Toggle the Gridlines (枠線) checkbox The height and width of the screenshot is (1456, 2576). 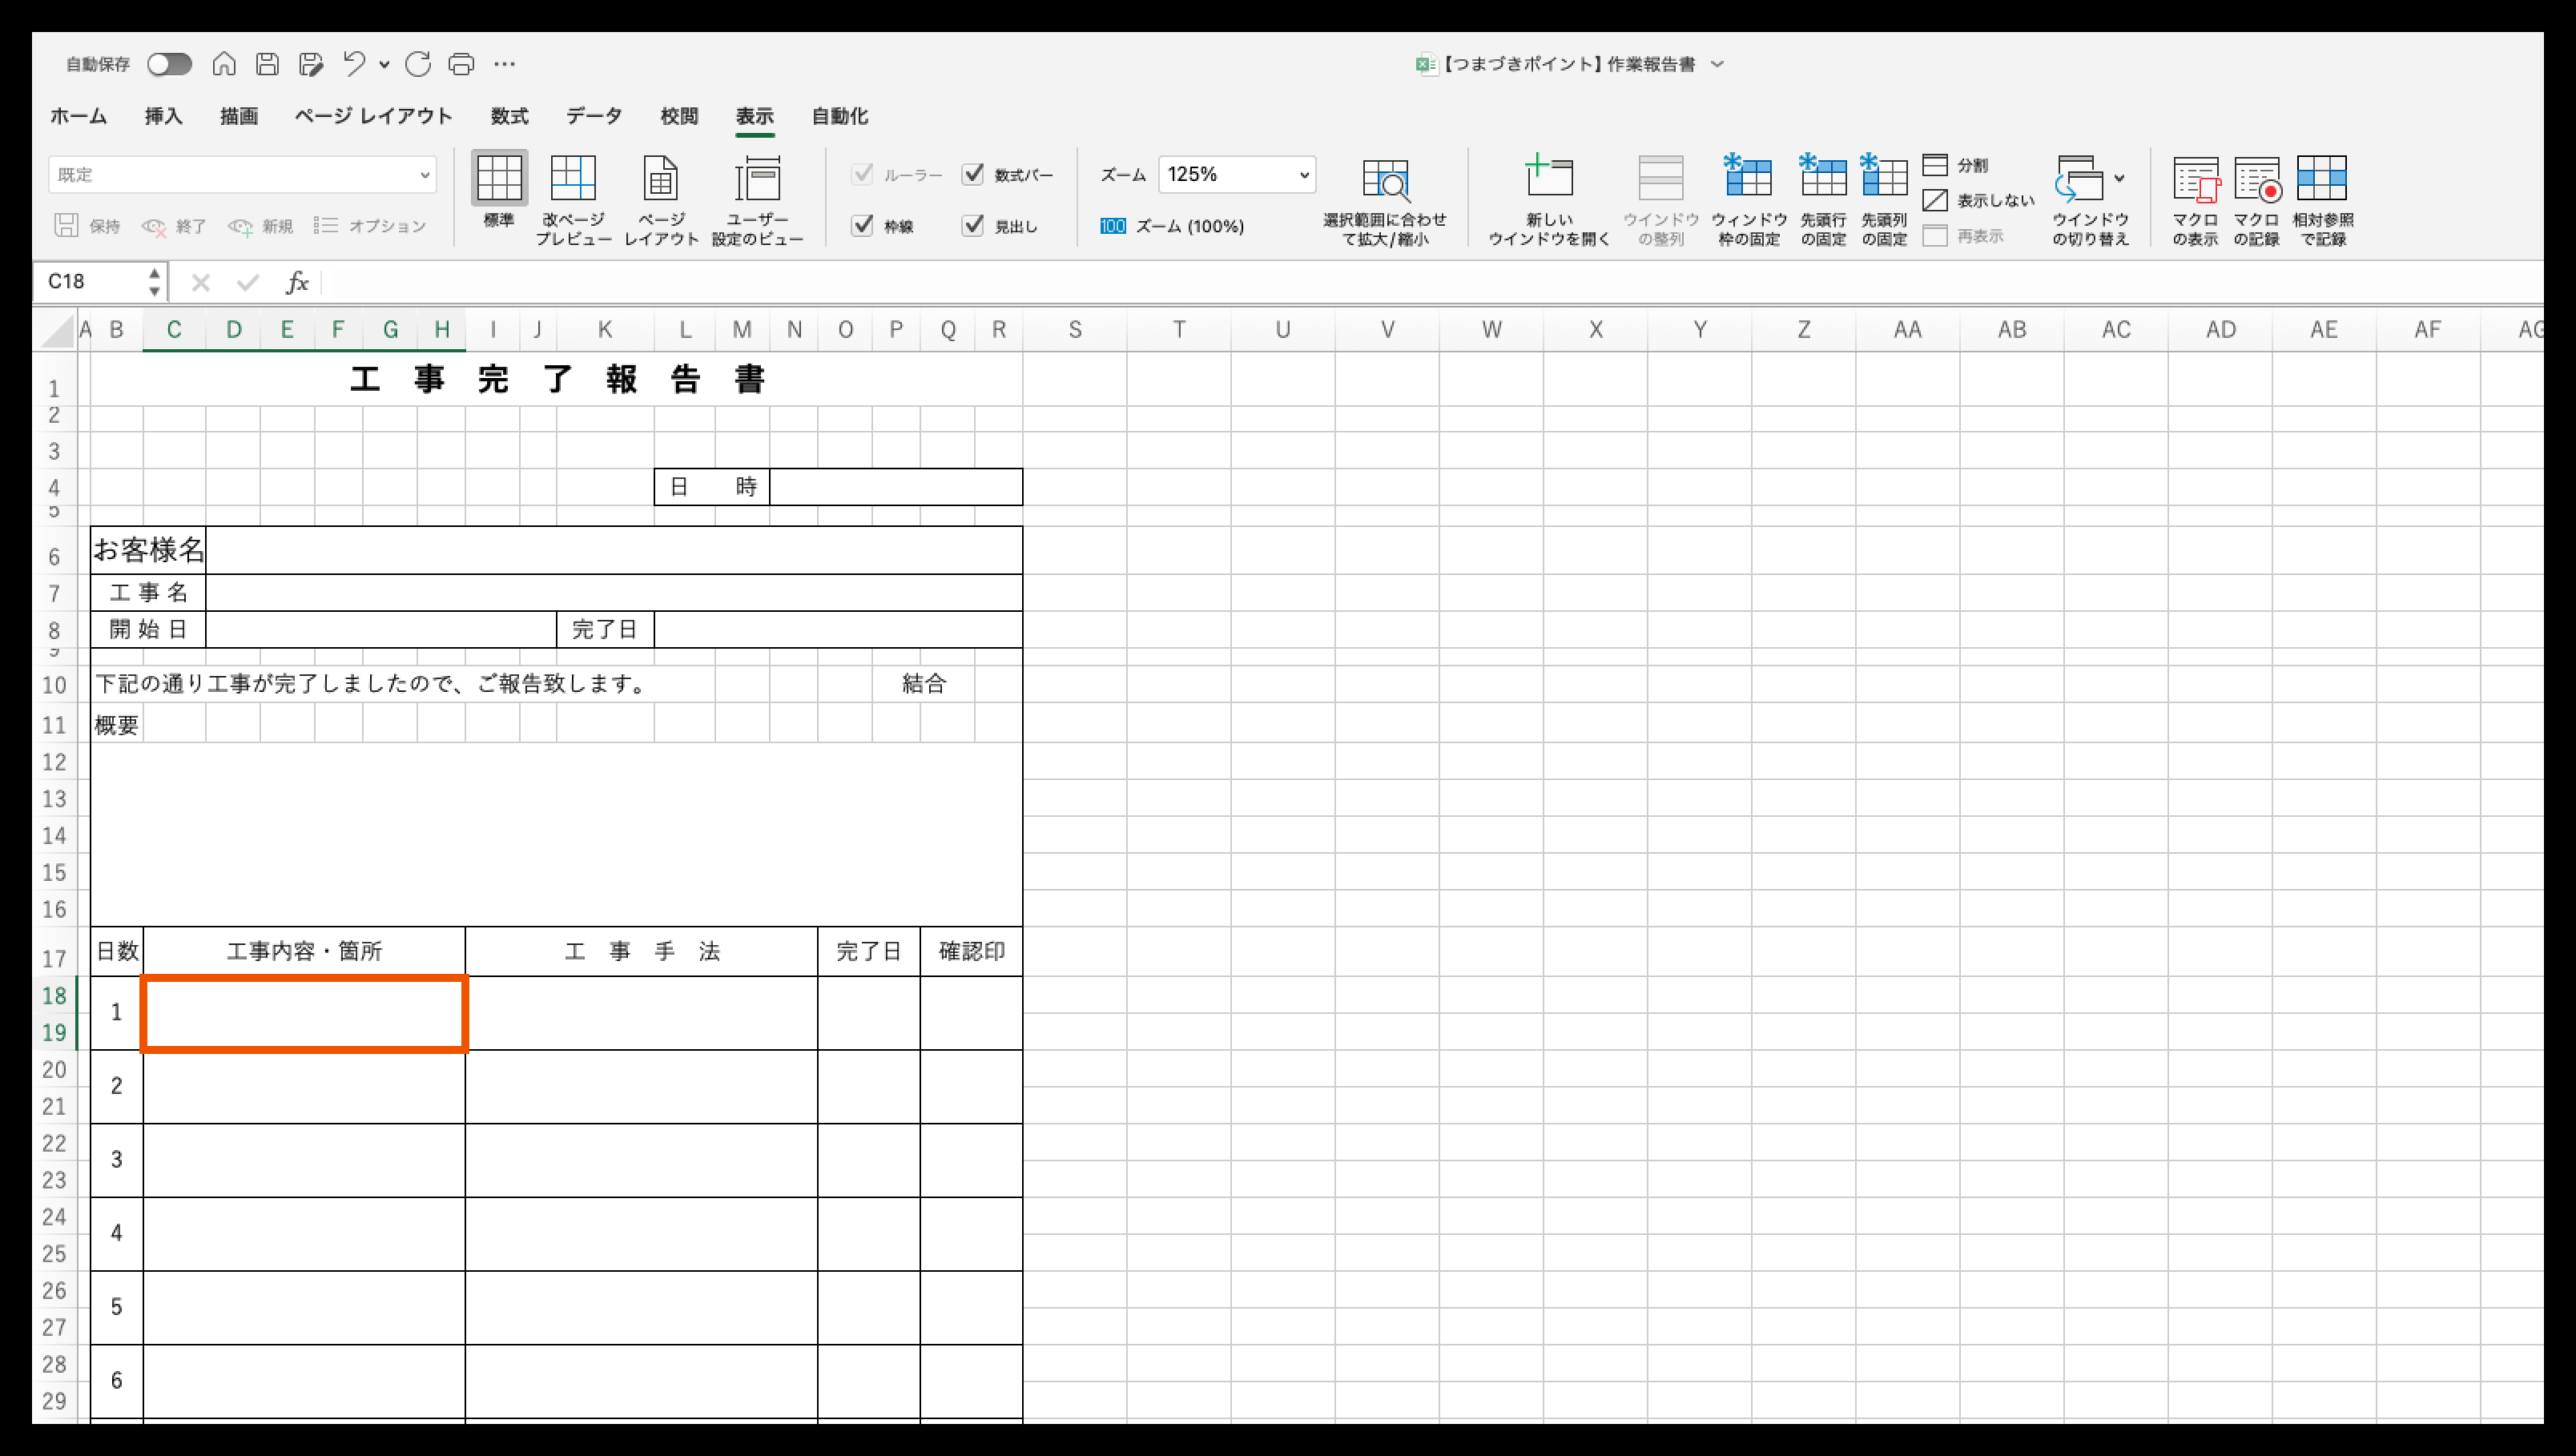pos(862,225)
